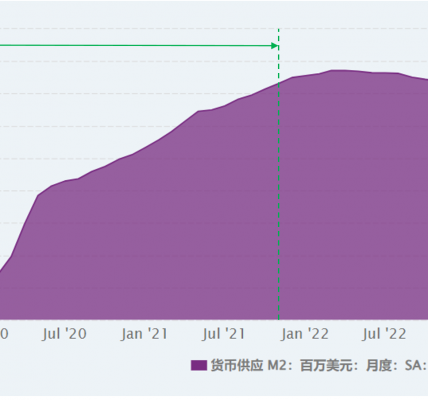Viewport: 428px width, 400px height.
Task: Select the Jan '22 axis label
Action: [x=305, y=334]
